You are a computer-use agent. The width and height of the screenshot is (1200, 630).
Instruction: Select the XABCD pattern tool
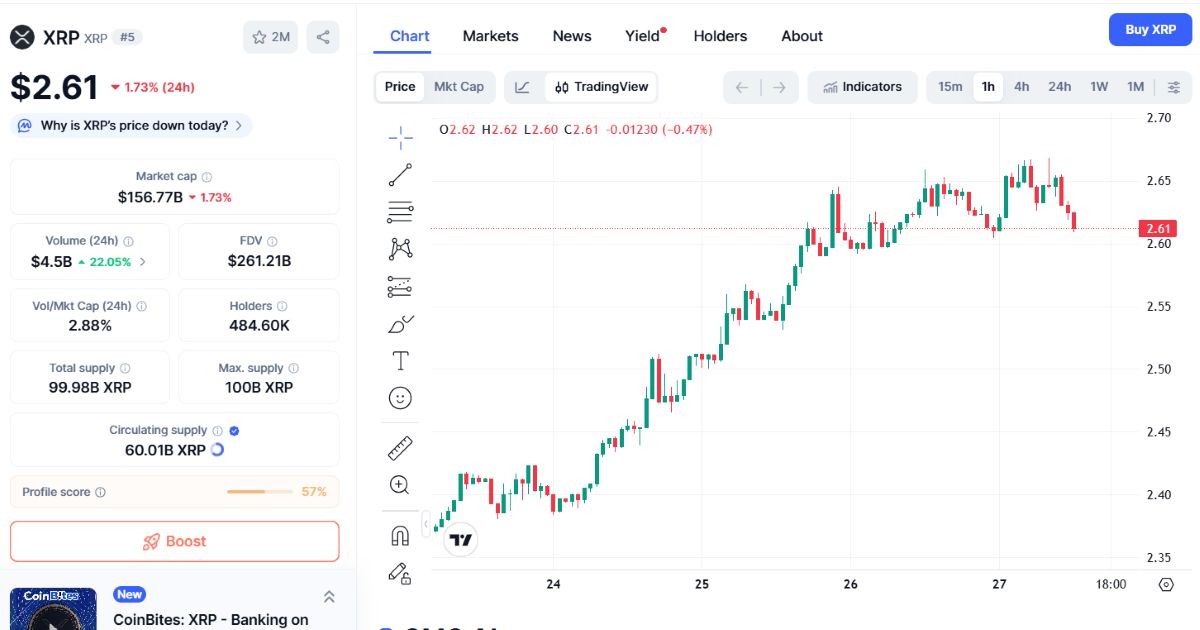tap(400, 249)
